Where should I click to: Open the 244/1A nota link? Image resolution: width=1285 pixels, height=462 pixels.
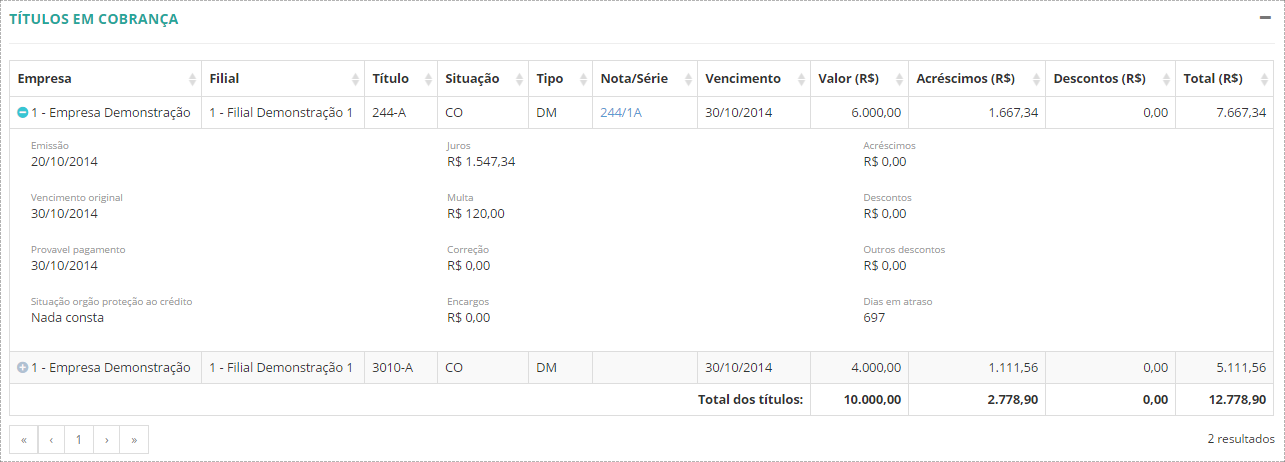point(620,113)
